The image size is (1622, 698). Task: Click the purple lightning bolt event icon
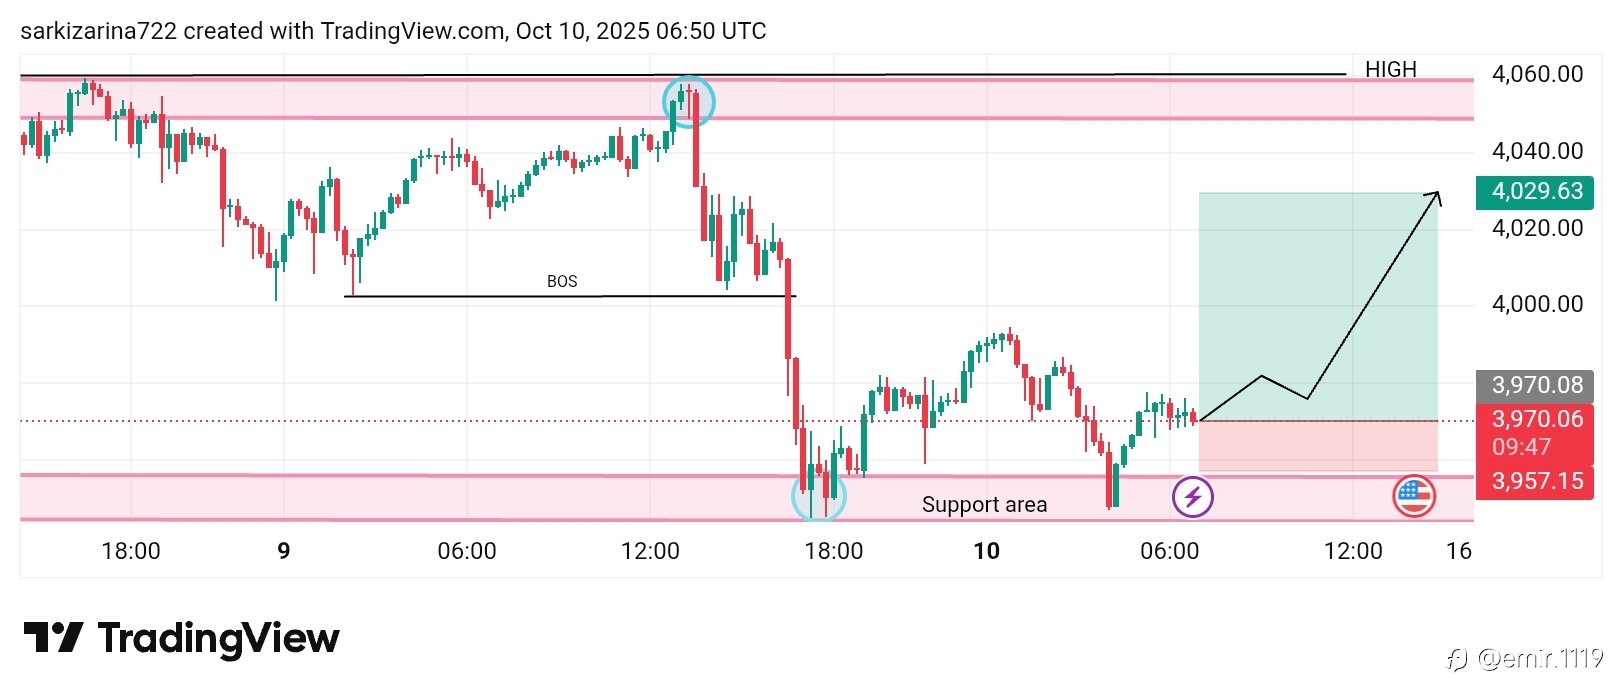pos(1192,496)
